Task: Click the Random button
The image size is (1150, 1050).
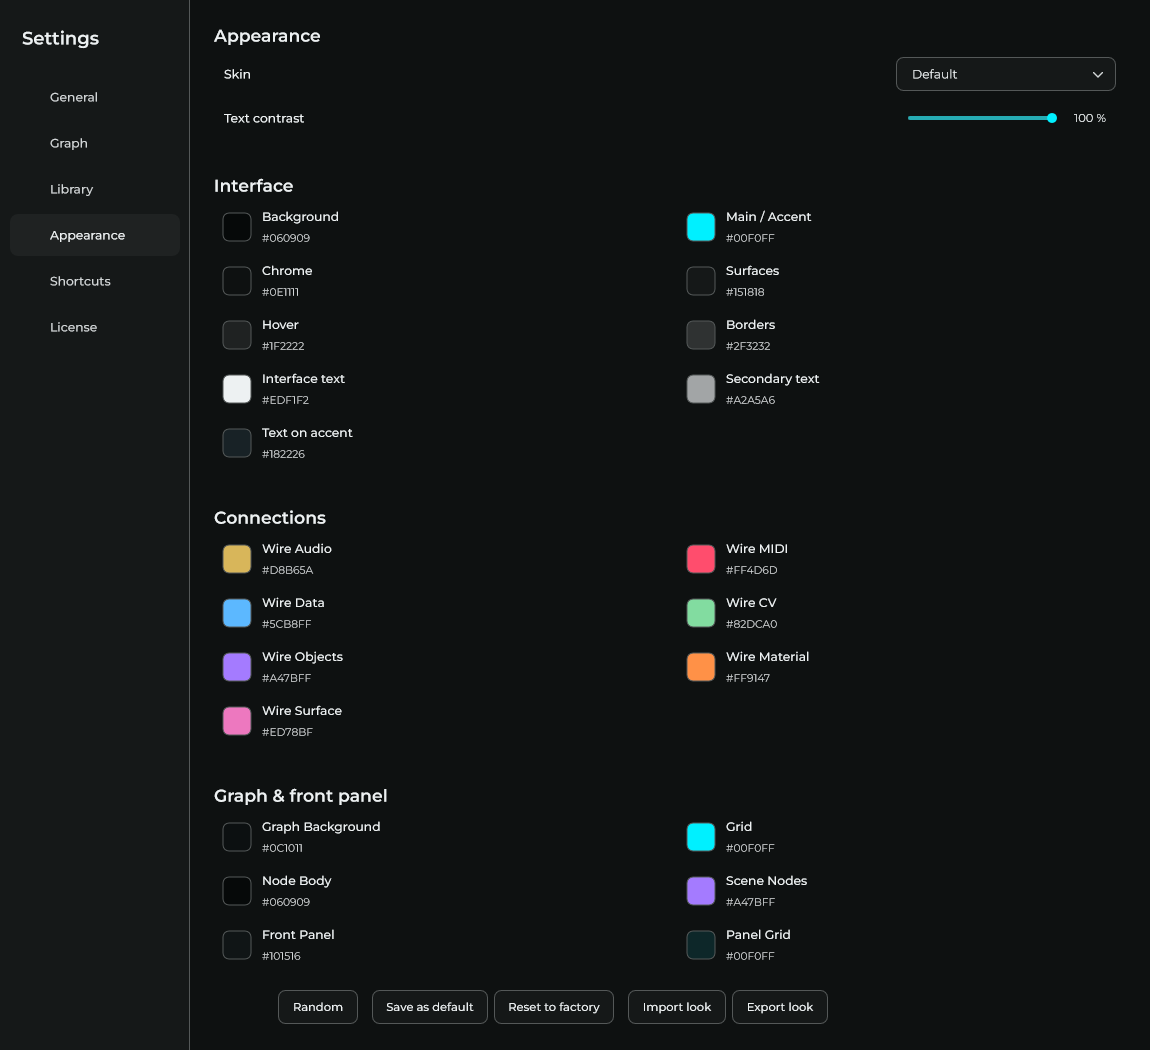Action: pos(318,1007)
